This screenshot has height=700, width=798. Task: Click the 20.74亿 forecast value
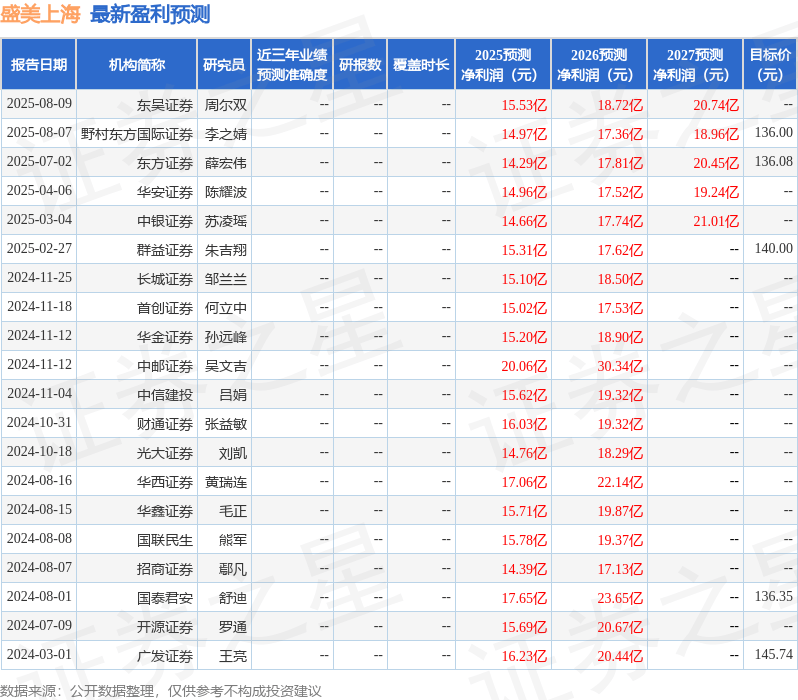click(716, 105)
